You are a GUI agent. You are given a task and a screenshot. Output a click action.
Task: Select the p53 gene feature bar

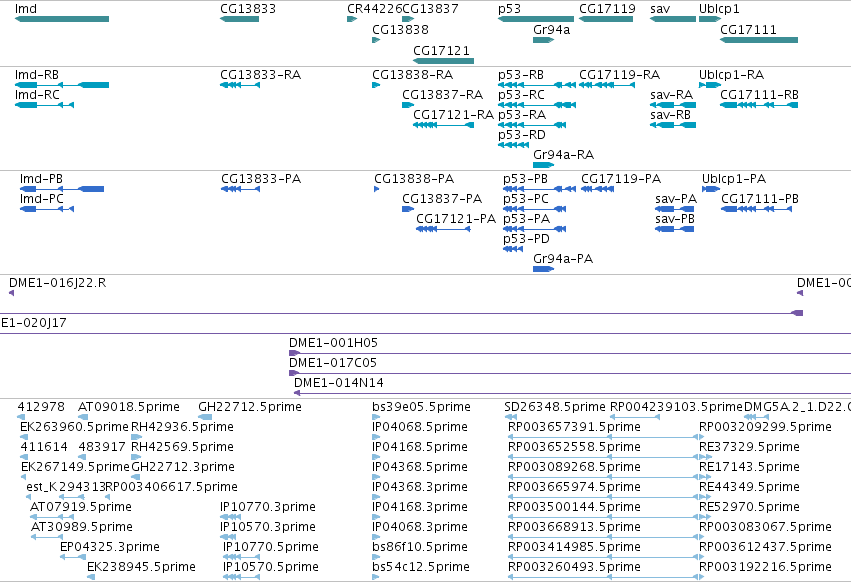[x=536, y=19]
